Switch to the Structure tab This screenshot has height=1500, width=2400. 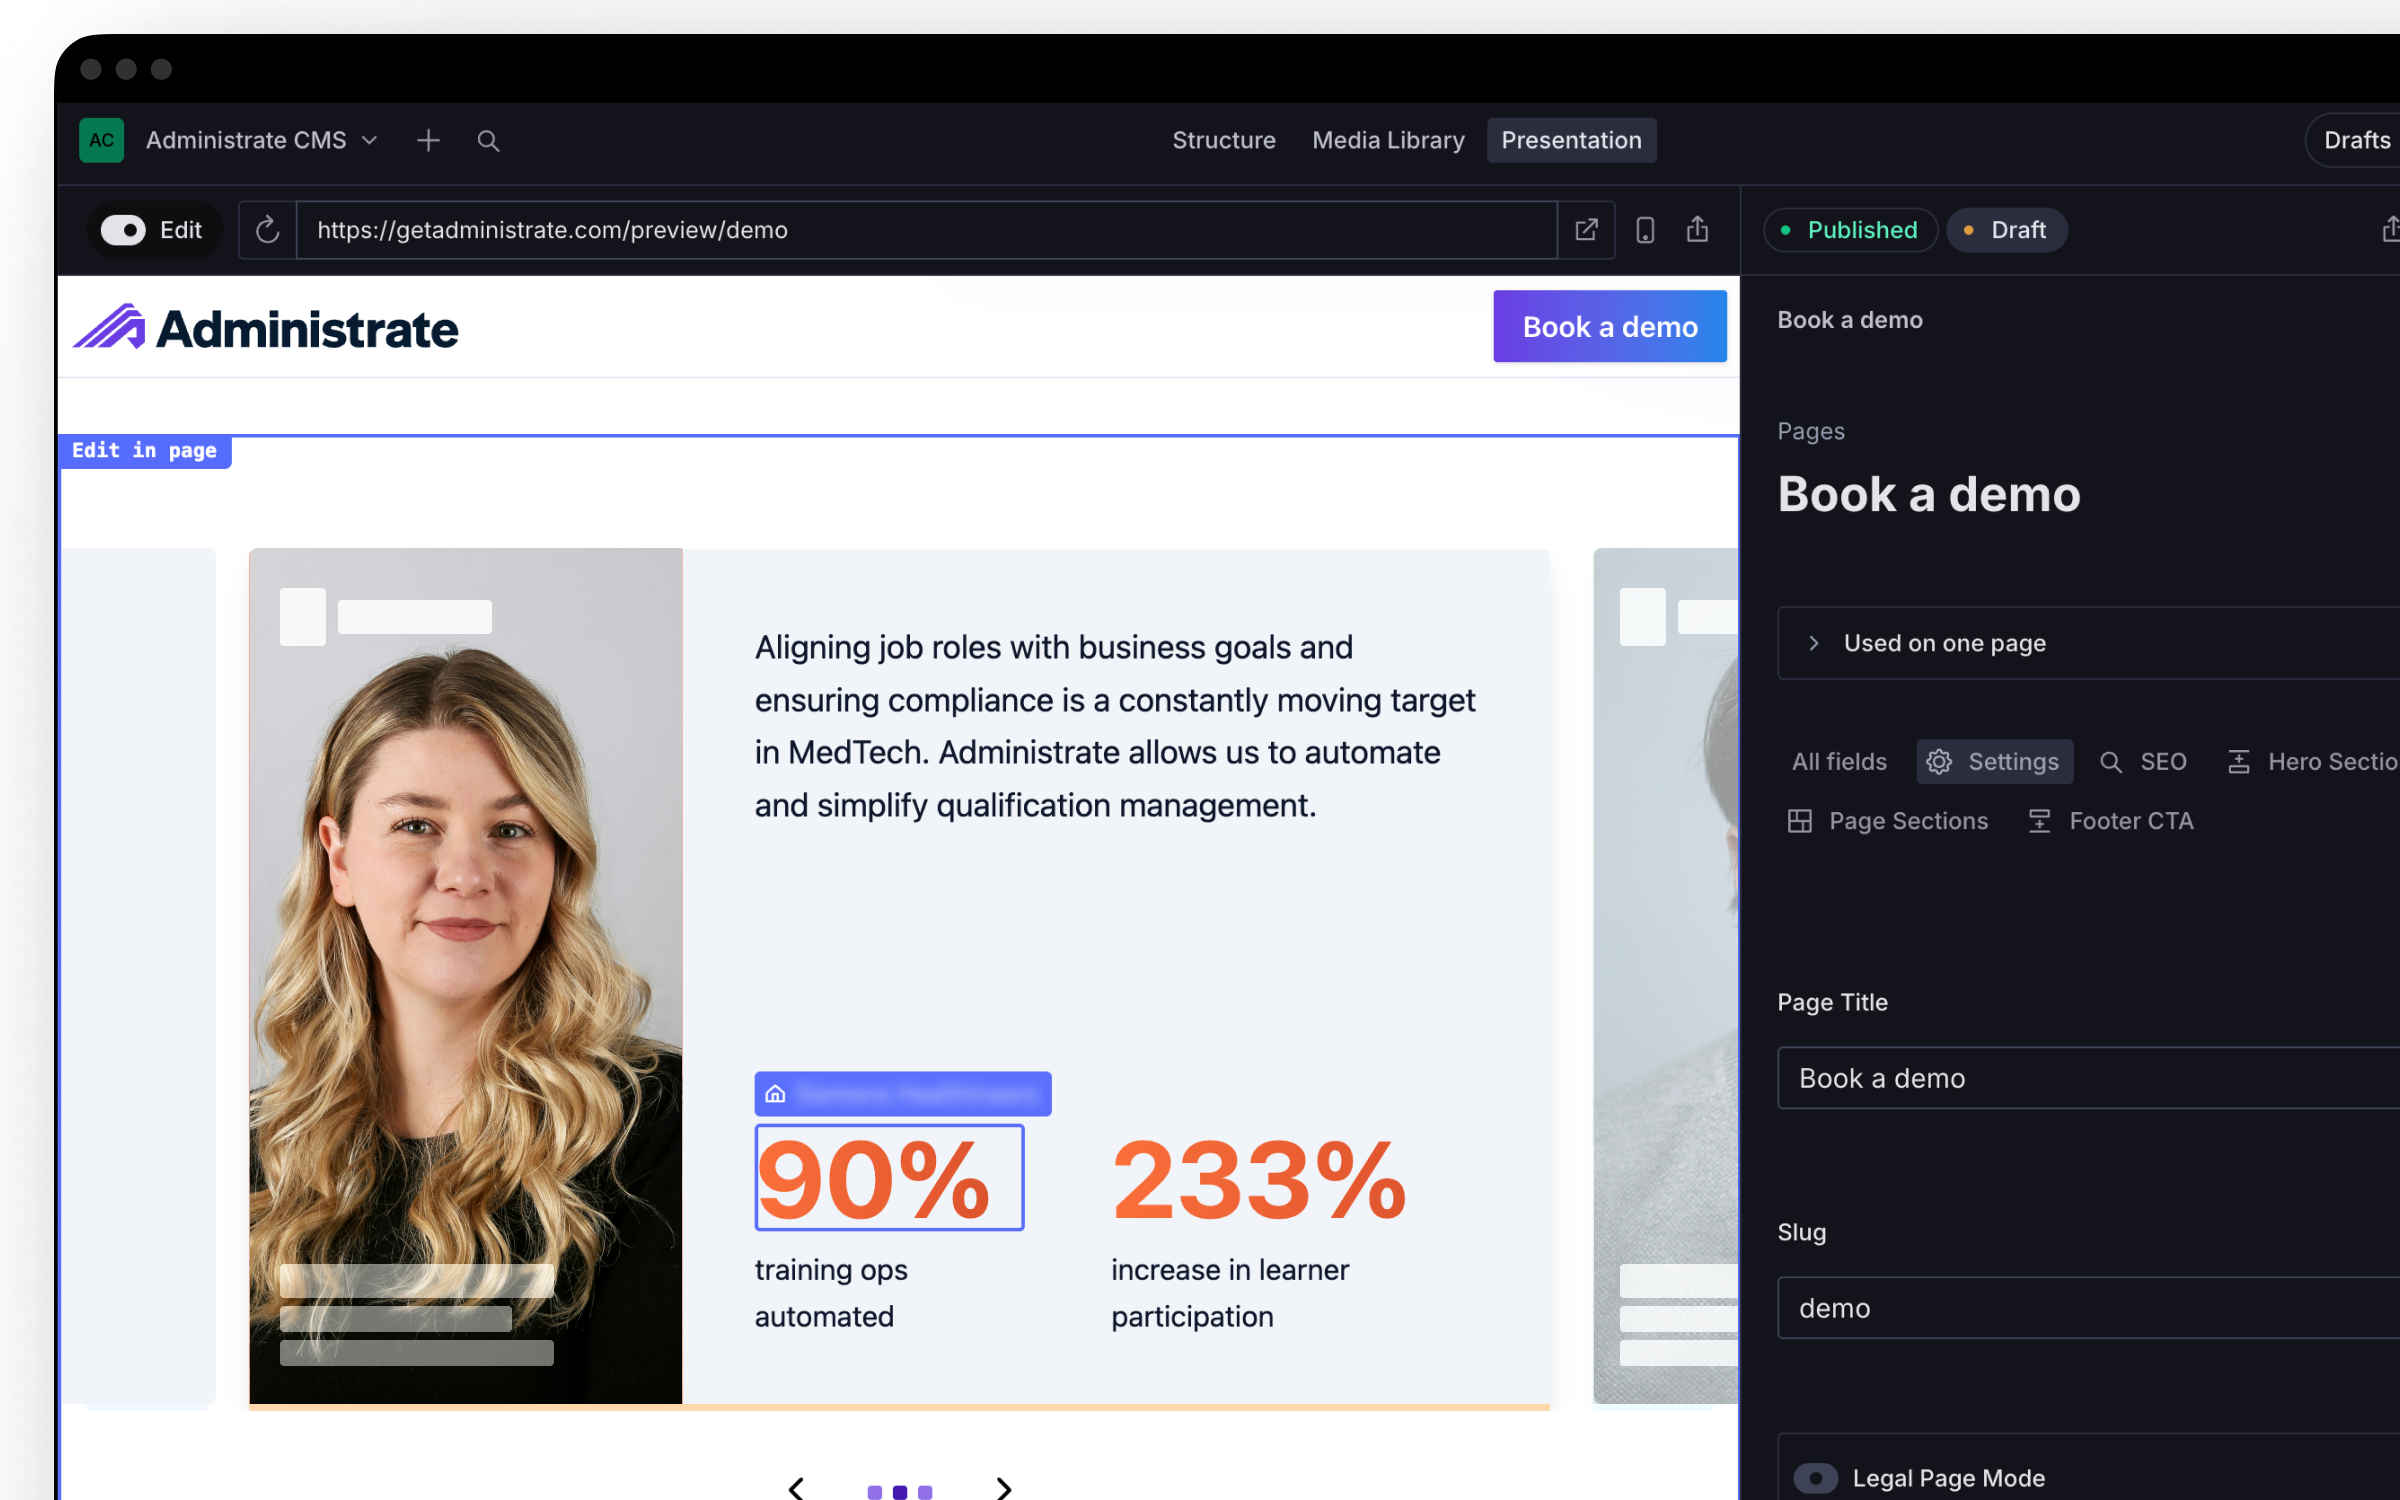(1223, 140)
